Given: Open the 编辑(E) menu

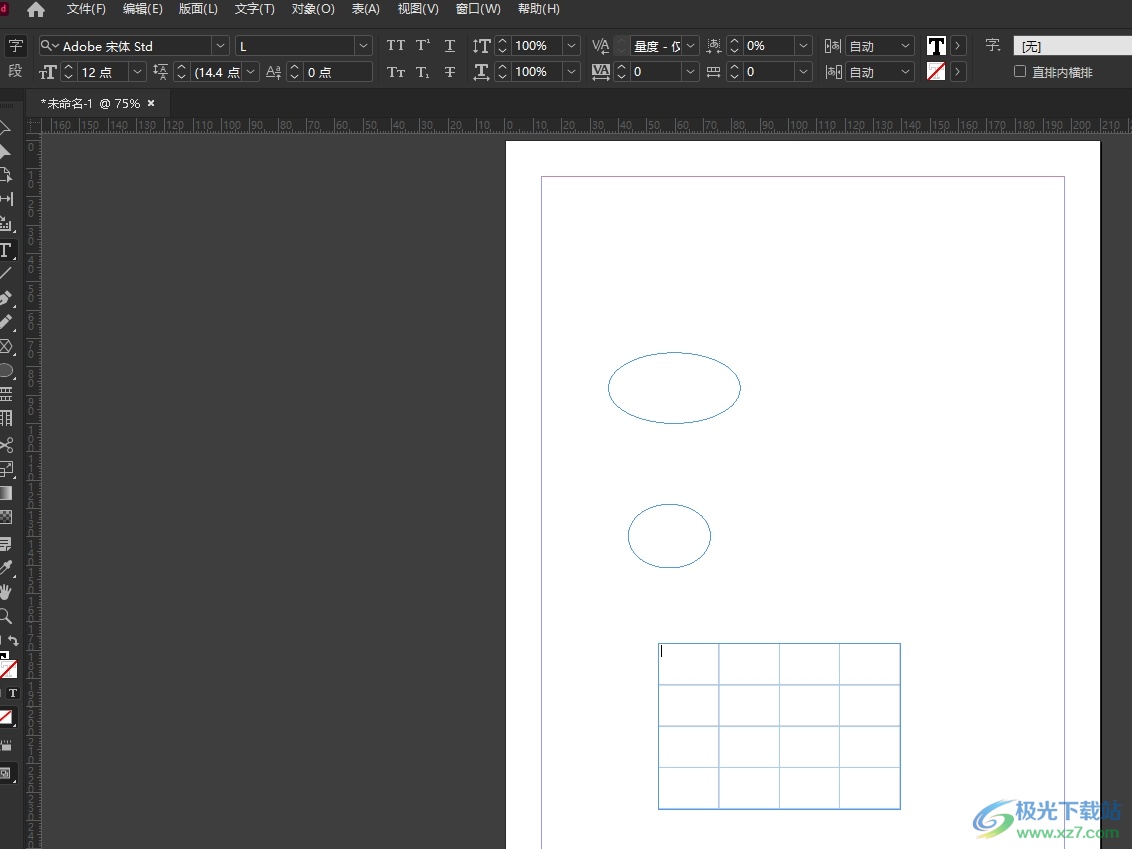Looking at the screenshot, I should [142, 9].
